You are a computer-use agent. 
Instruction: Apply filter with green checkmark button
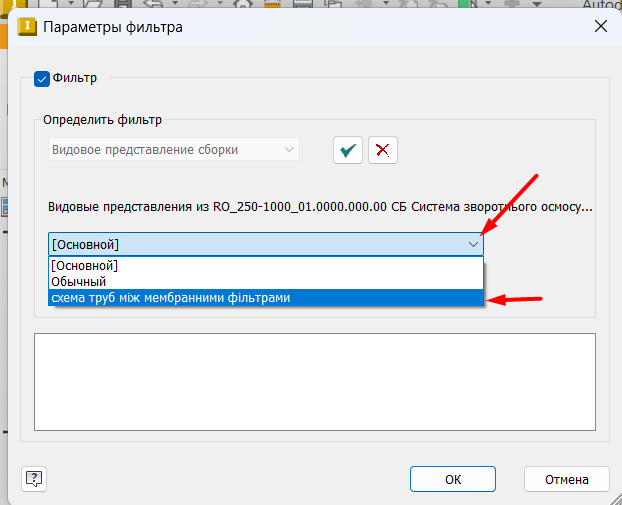(348, 150)
